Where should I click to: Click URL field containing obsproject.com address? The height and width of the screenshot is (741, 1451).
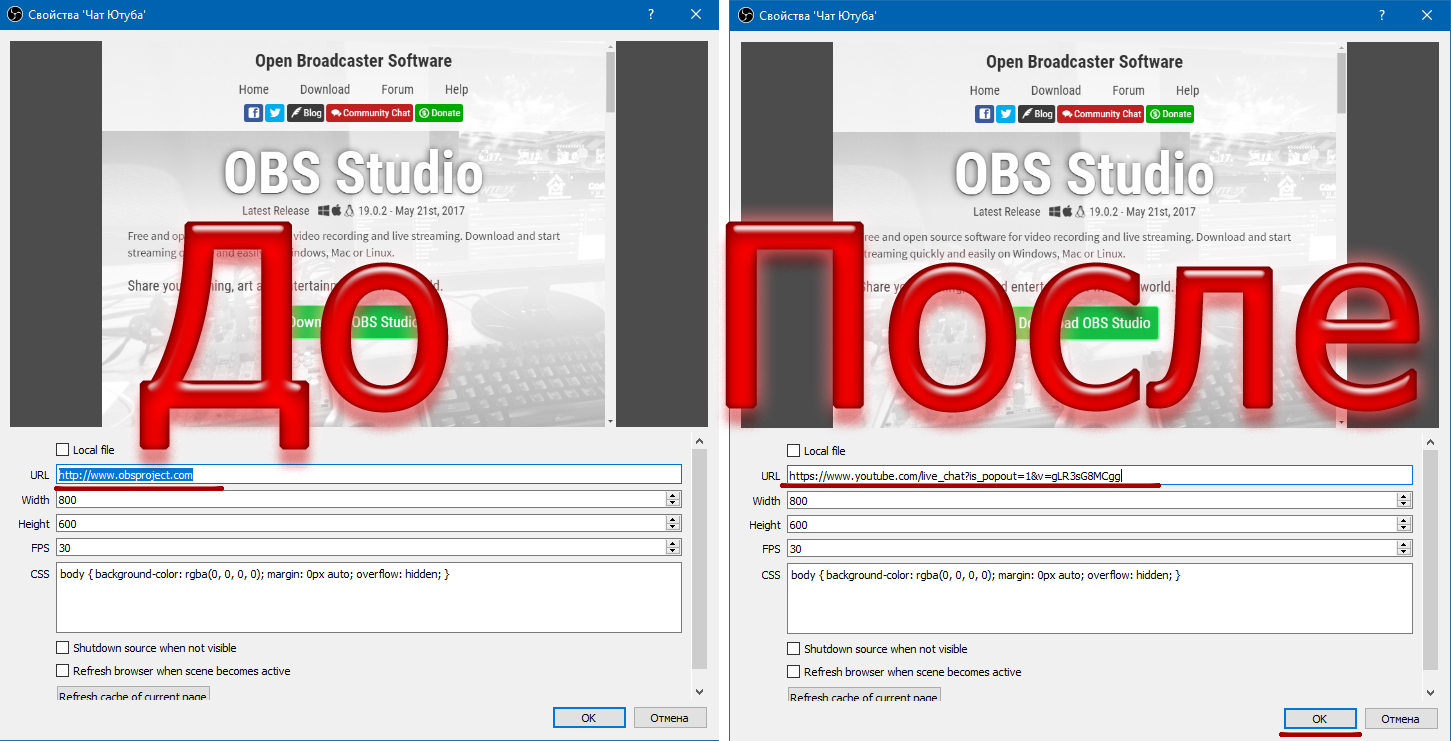369,475
